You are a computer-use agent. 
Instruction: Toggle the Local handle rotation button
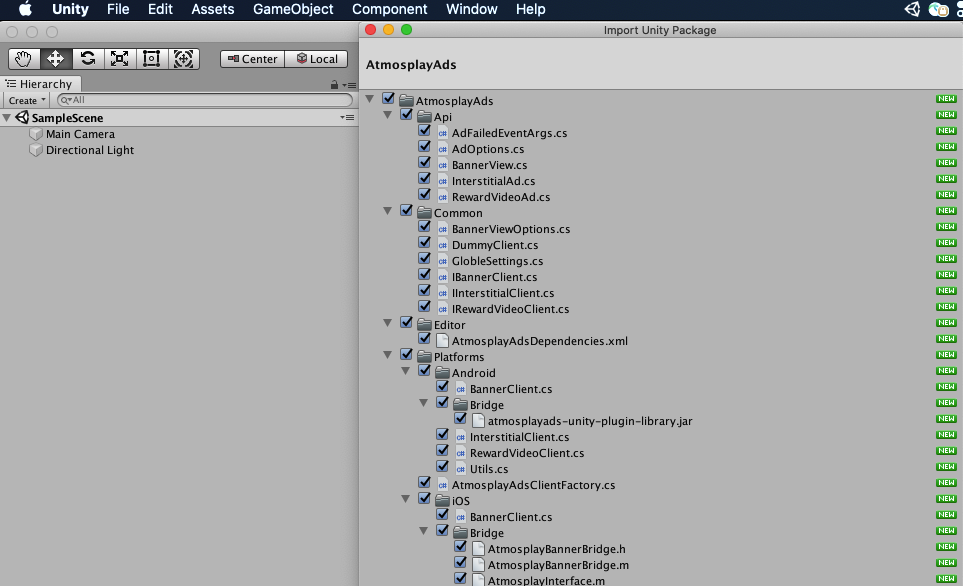coord(317,59)
